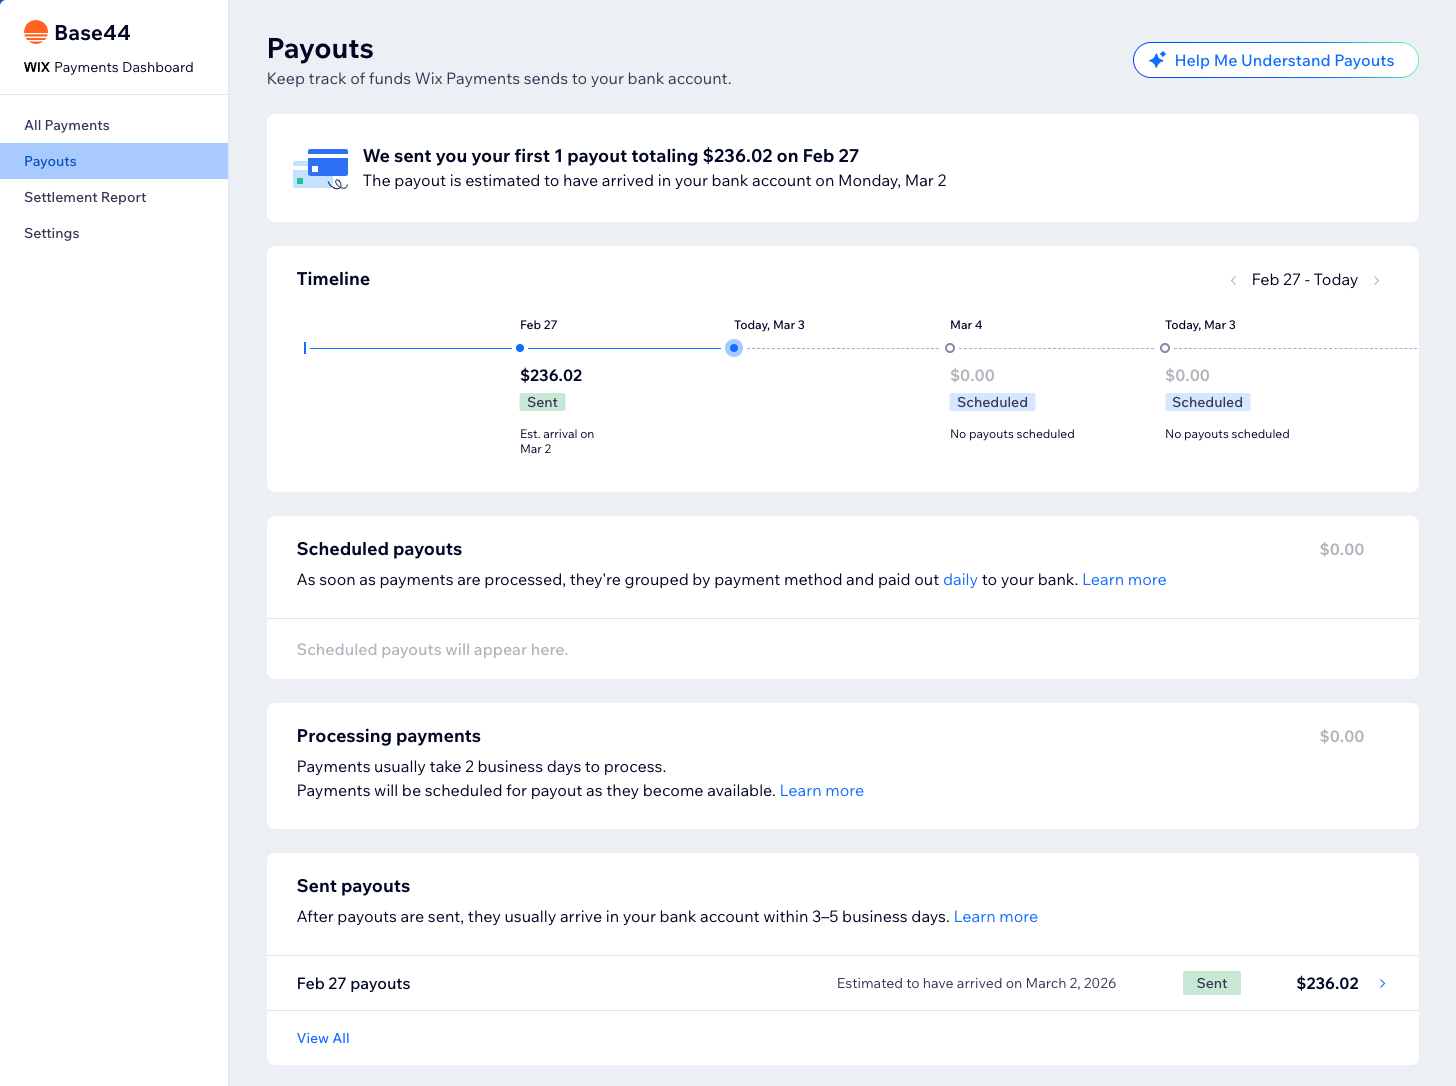Select View All under Sent payouts
Image resolution: width=1456 pixels, height=1086 pixels.
[323, 1038]
